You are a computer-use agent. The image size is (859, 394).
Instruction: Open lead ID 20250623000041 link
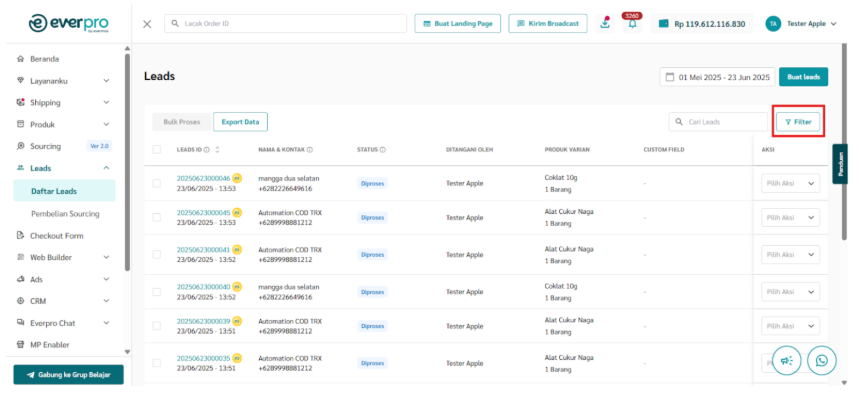[203, 249]
